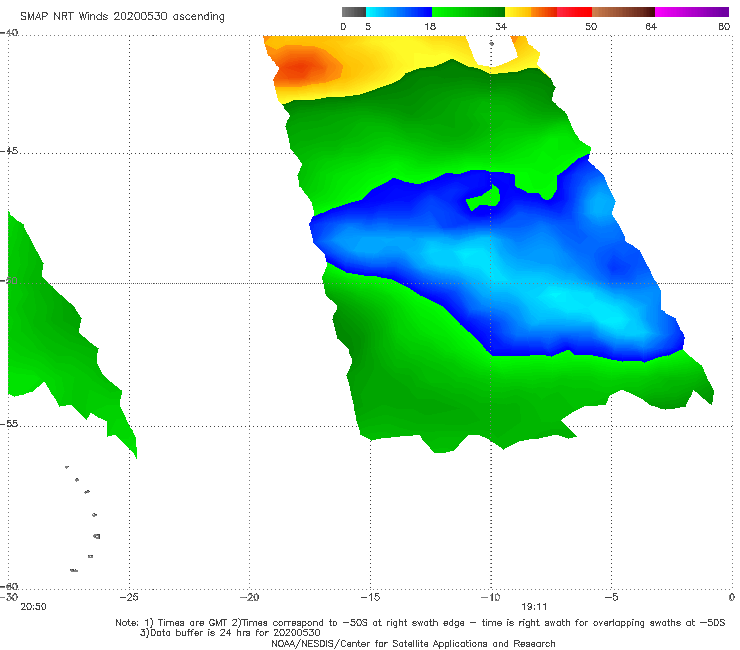Click the color bar label '50'

[x=591, y=26]
